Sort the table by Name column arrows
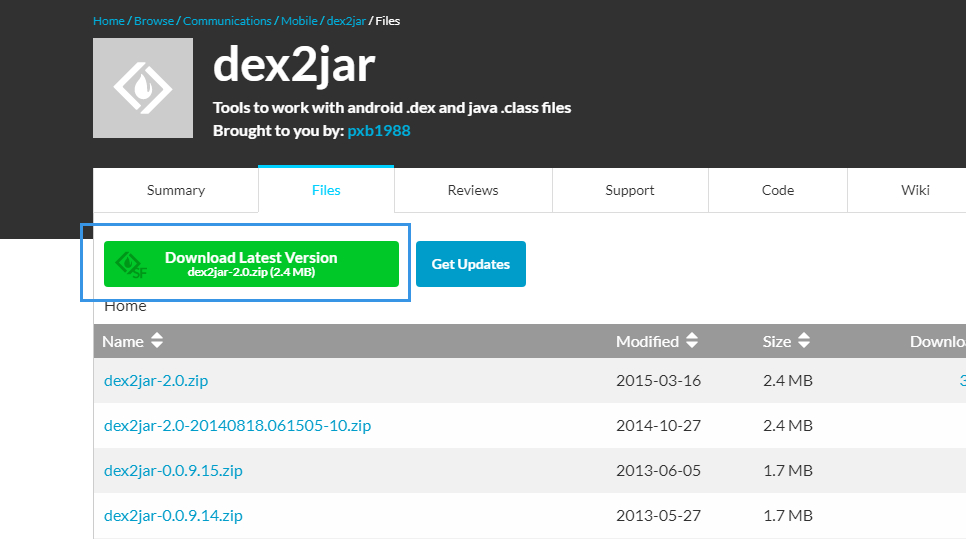966x539 pixels. (156, 341)
